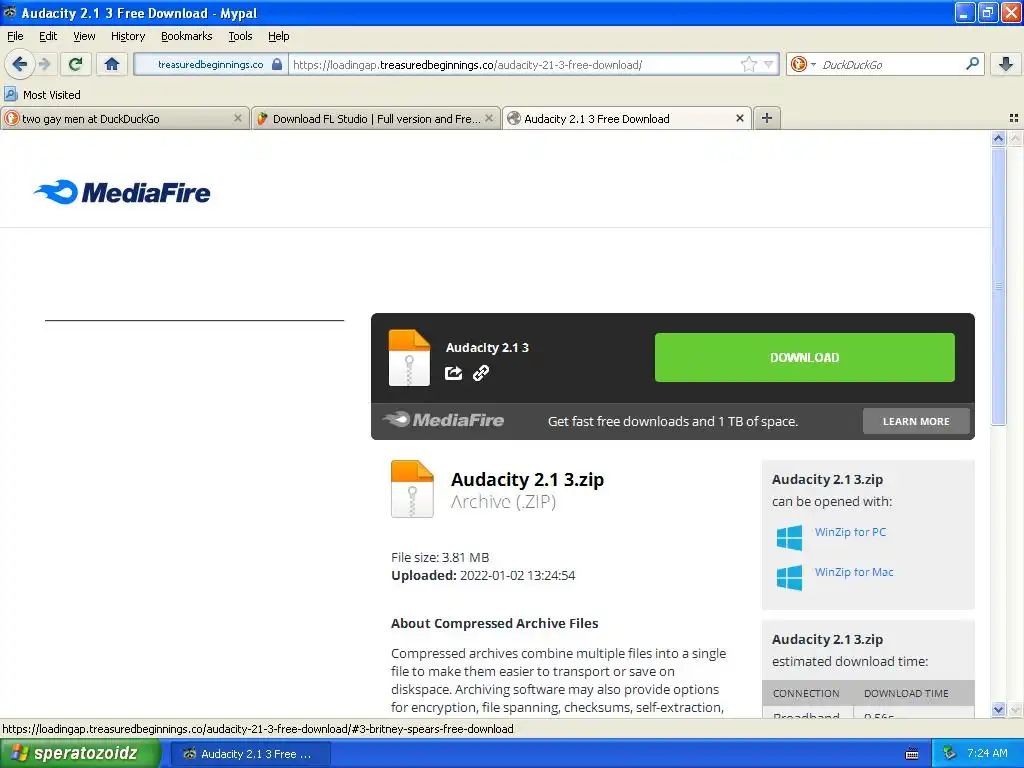The height and width of the screenshot is (768, 1024).
Task: Open the WinZip for Mac link
Action: coord(854,572)
